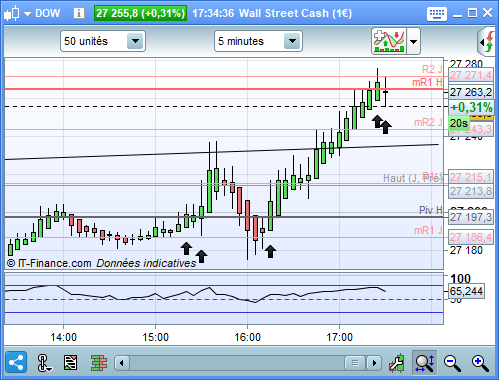
Task: Click the zoom in magnifier
Action: (x=480, y=363)
